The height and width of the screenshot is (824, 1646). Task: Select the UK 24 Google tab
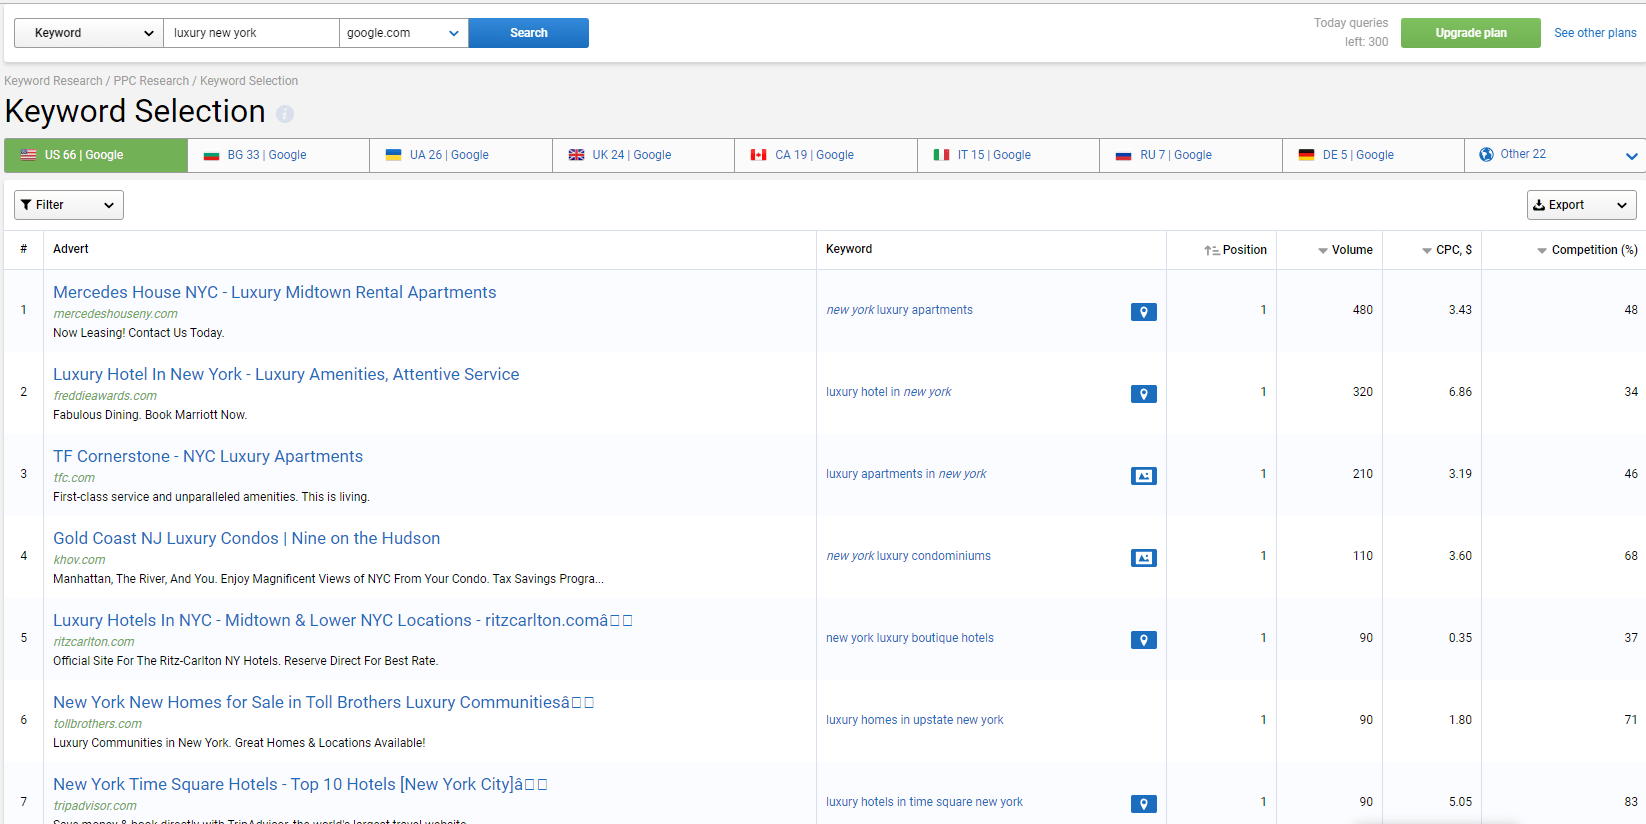[x=644, y=155]
